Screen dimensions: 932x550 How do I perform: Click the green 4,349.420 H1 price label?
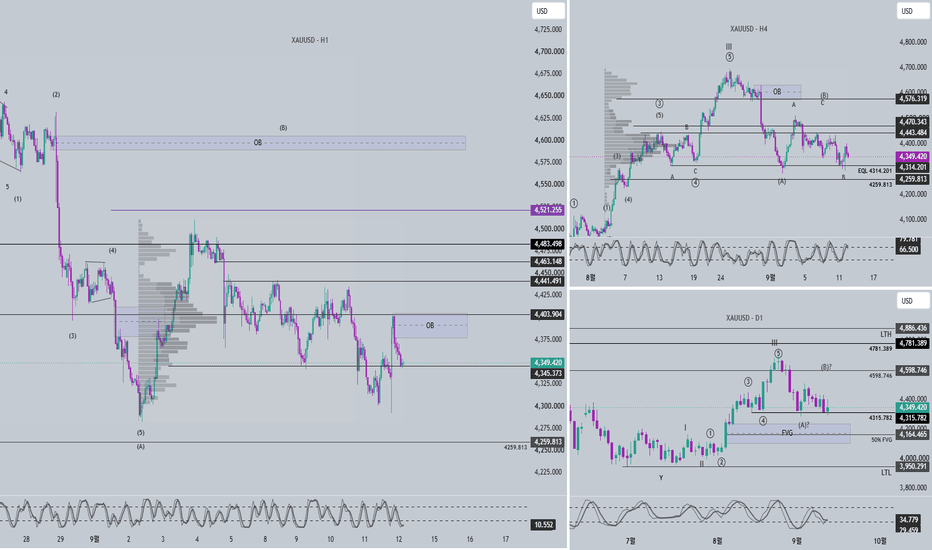[547, 363]
